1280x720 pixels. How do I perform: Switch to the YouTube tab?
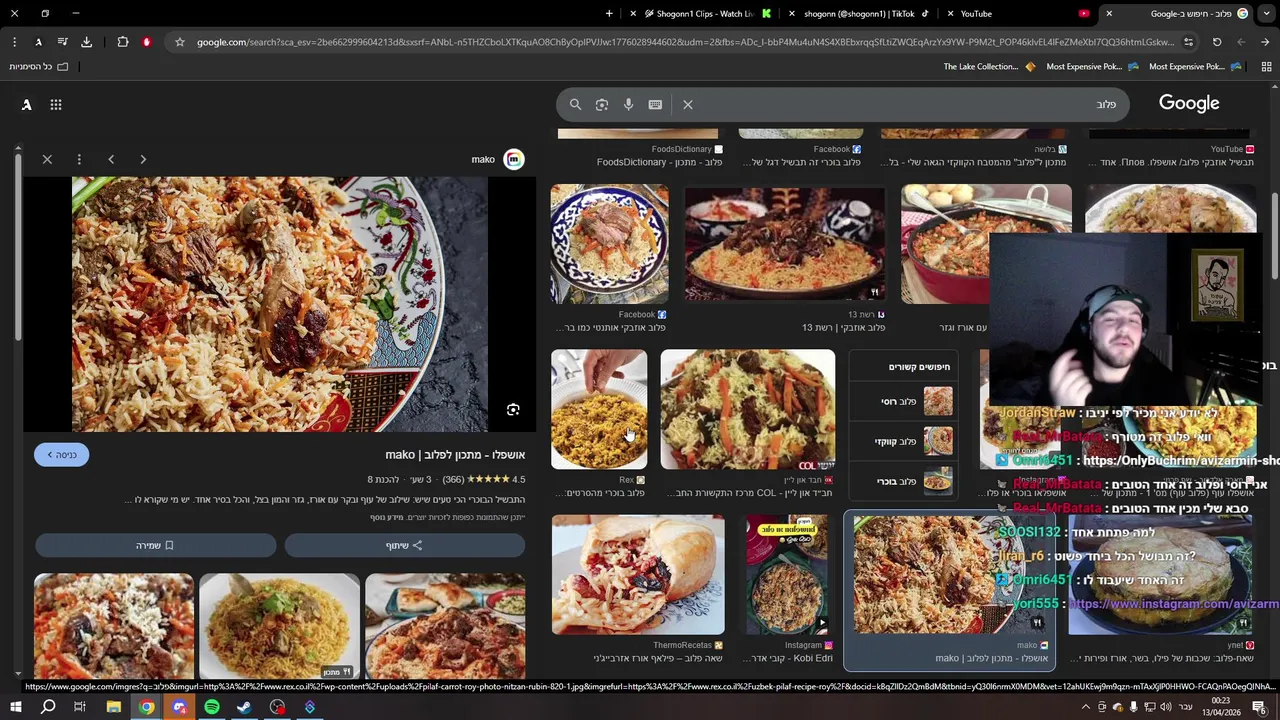[x=1020, y=14]
